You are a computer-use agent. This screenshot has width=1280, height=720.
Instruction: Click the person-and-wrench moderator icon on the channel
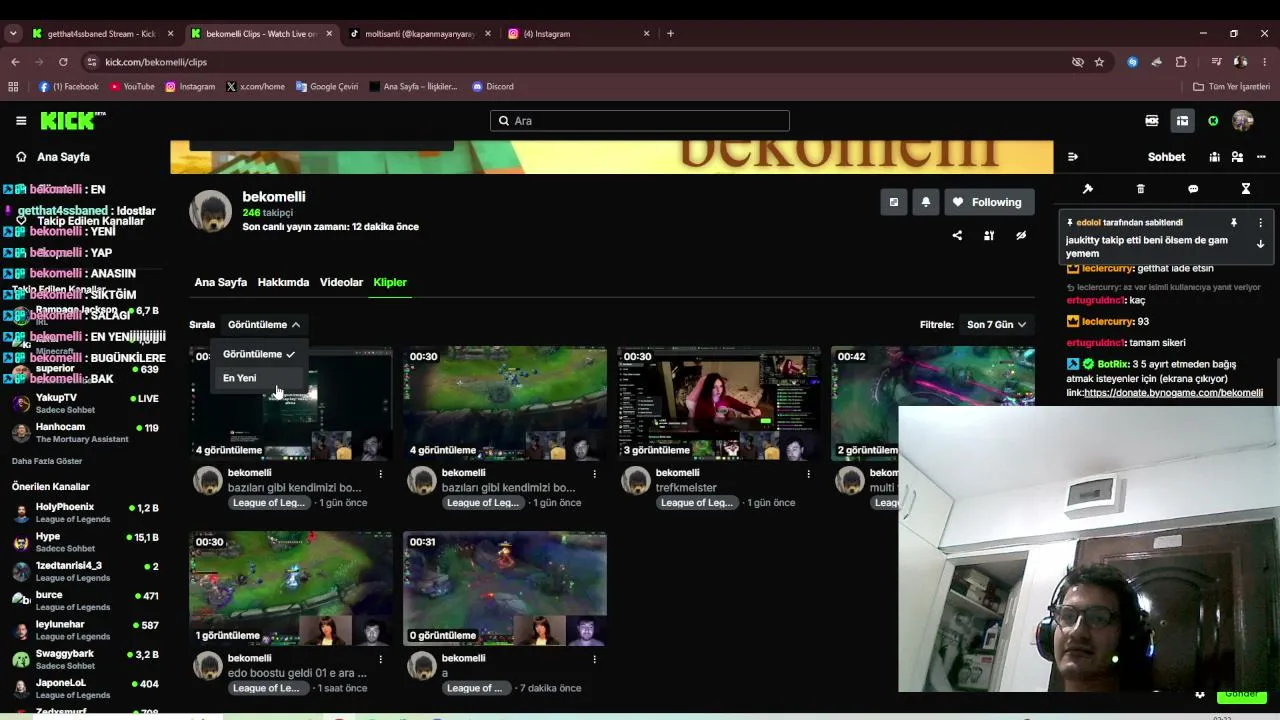point(989,236)
